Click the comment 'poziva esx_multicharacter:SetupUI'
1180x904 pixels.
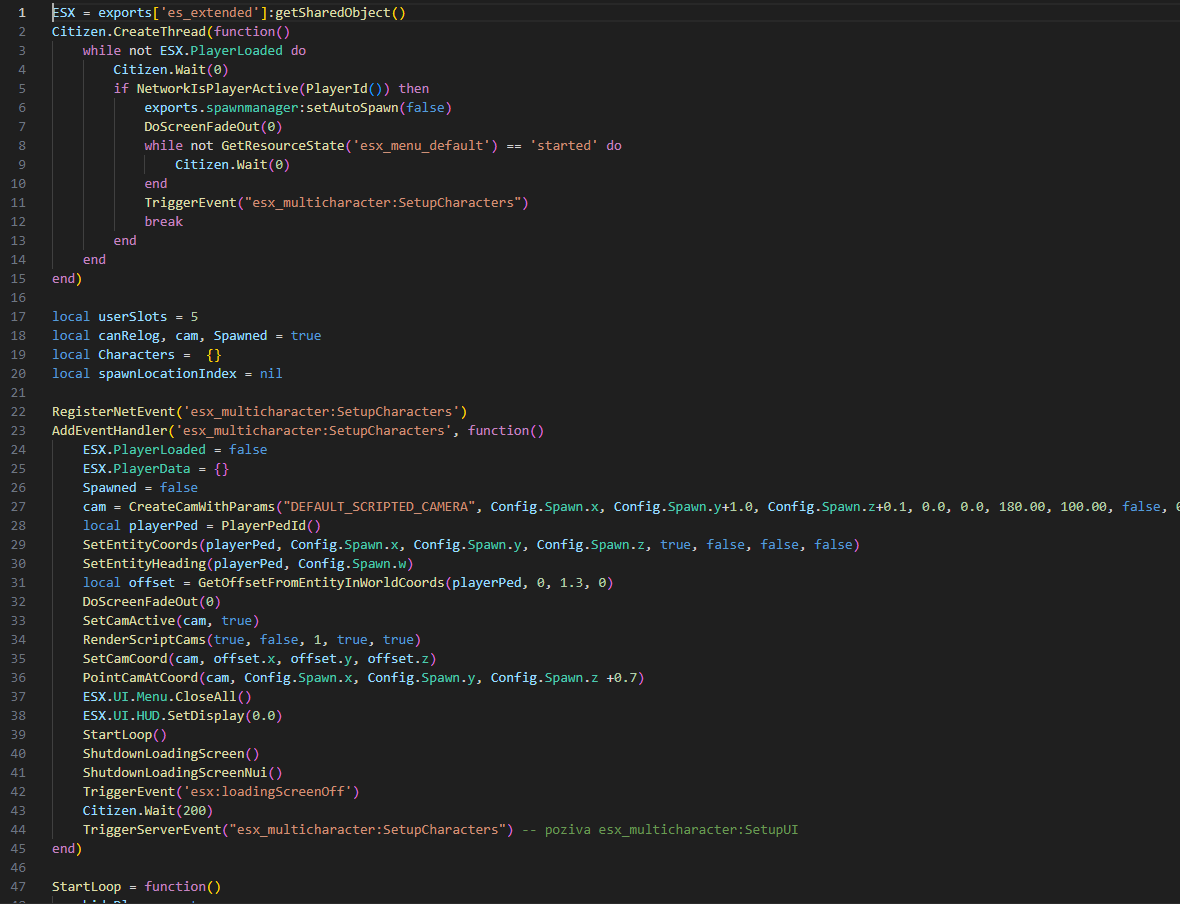tap(671, 830)
